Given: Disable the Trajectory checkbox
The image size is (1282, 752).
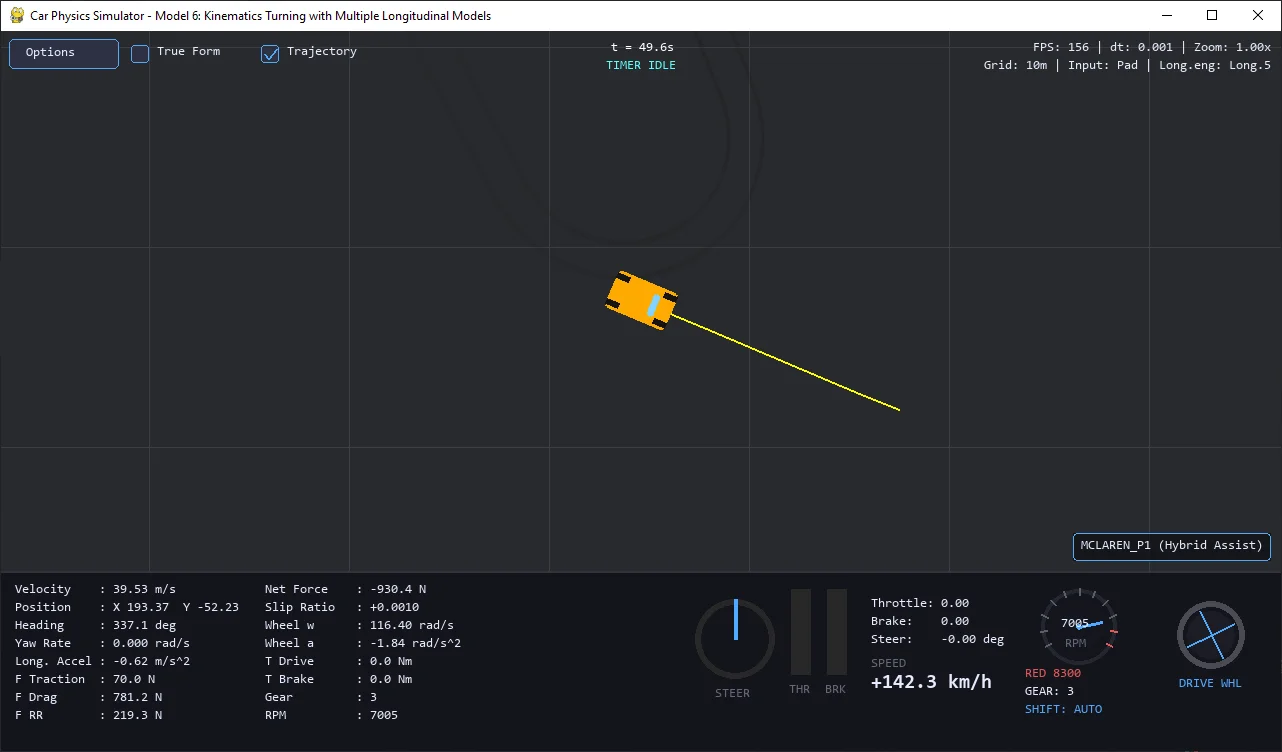Looking at the screenshot, I should click(270, 54).
